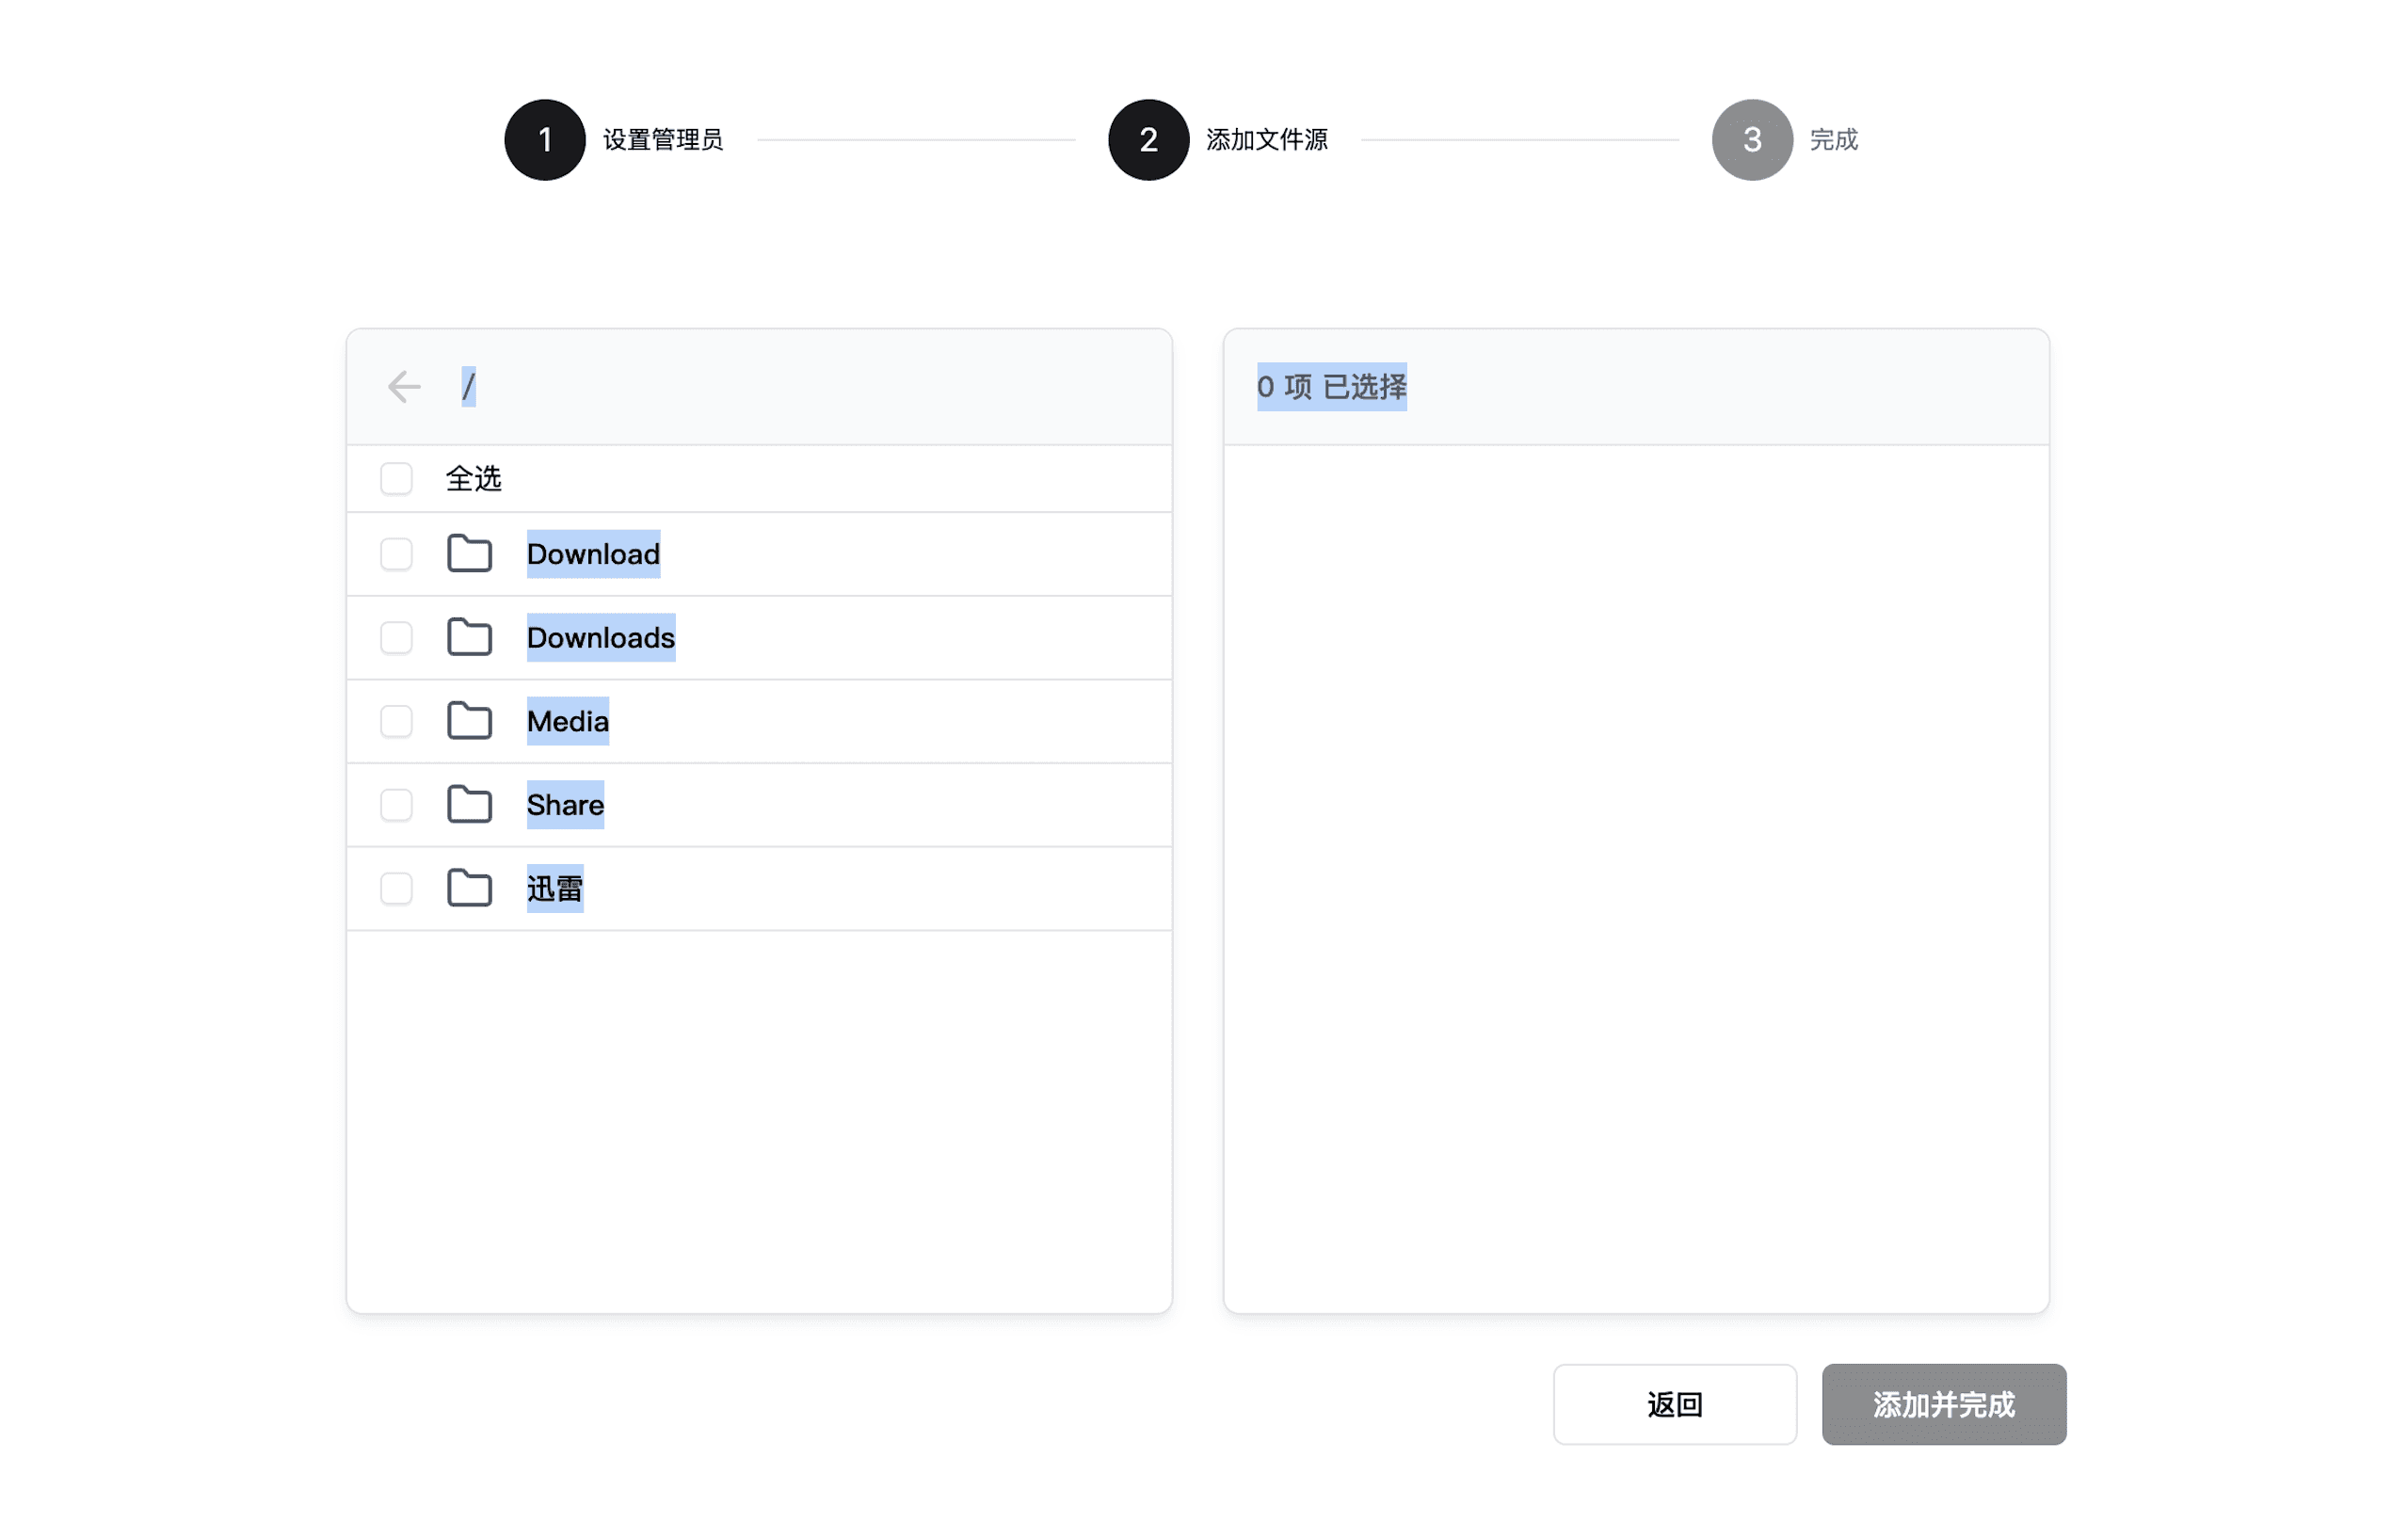Click the Share folder icon
This screenshot has width=2408, height=1538.
(469, 805)
